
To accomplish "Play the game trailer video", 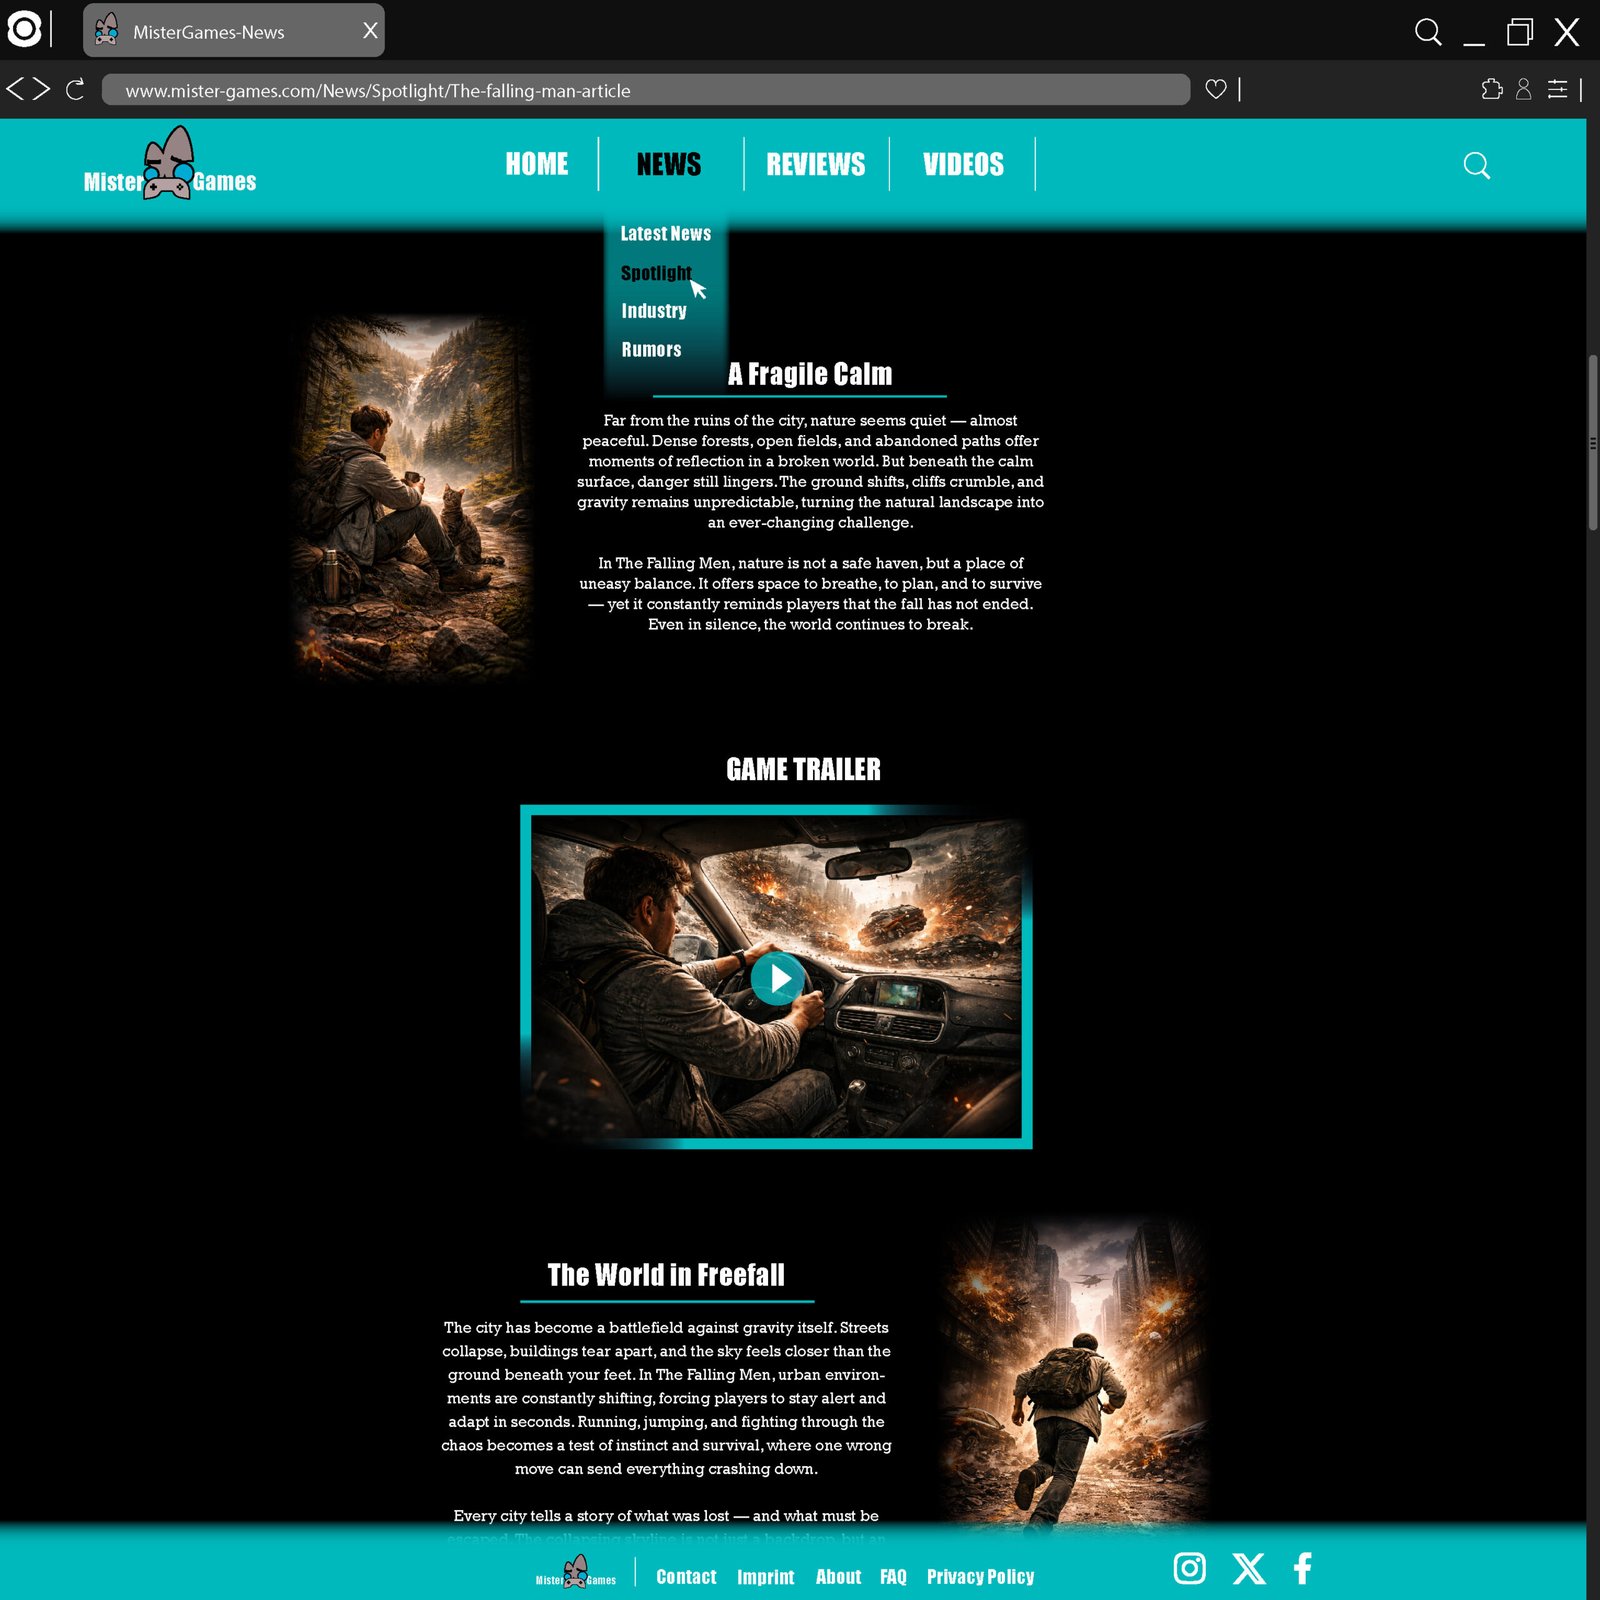I will click(x=777, y=978).
